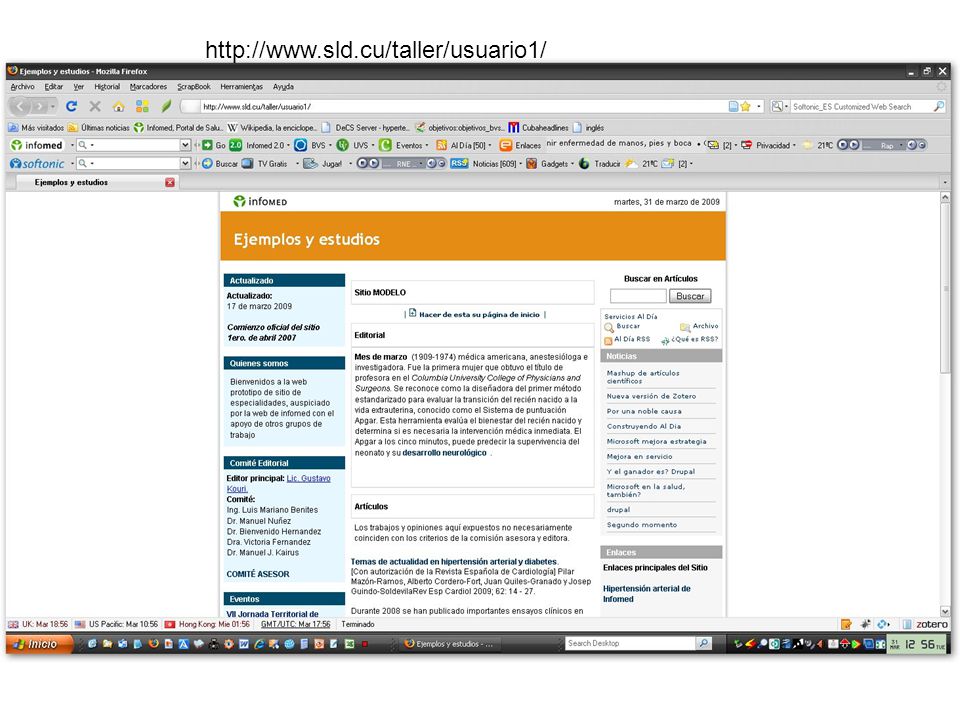Click the green Go arrow button

coord(207,145)
